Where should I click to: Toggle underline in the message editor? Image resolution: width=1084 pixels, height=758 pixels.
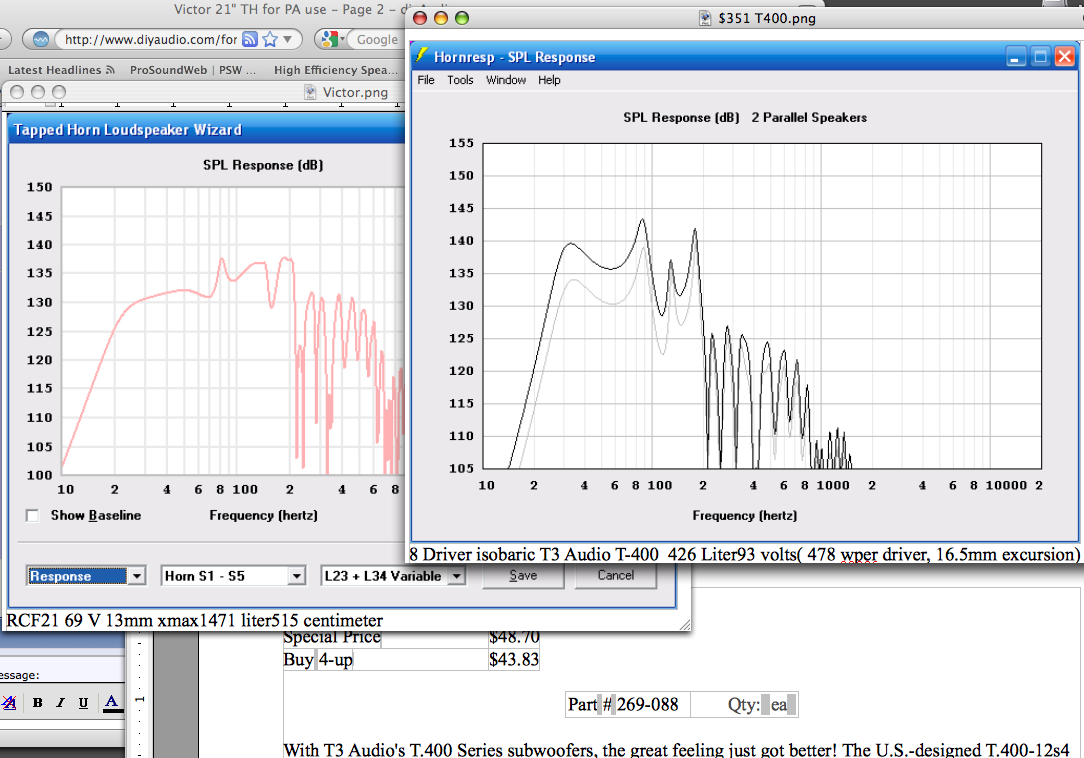[x=83, y=703]
